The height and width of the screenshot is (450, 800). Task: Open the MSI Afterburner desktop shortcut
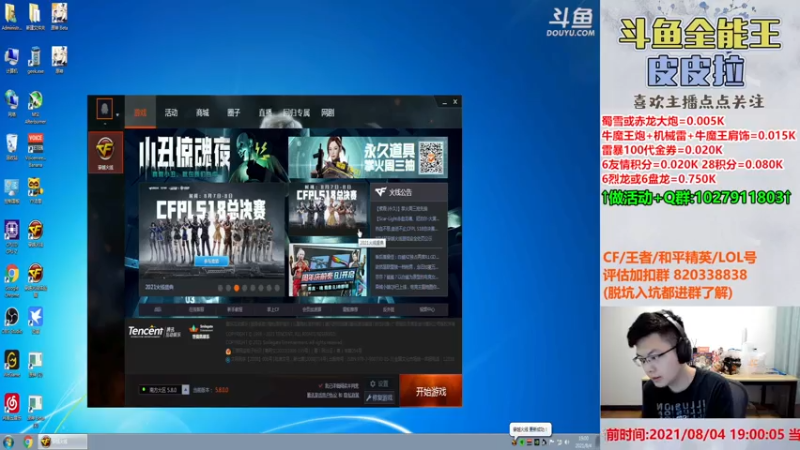[35, 106]
